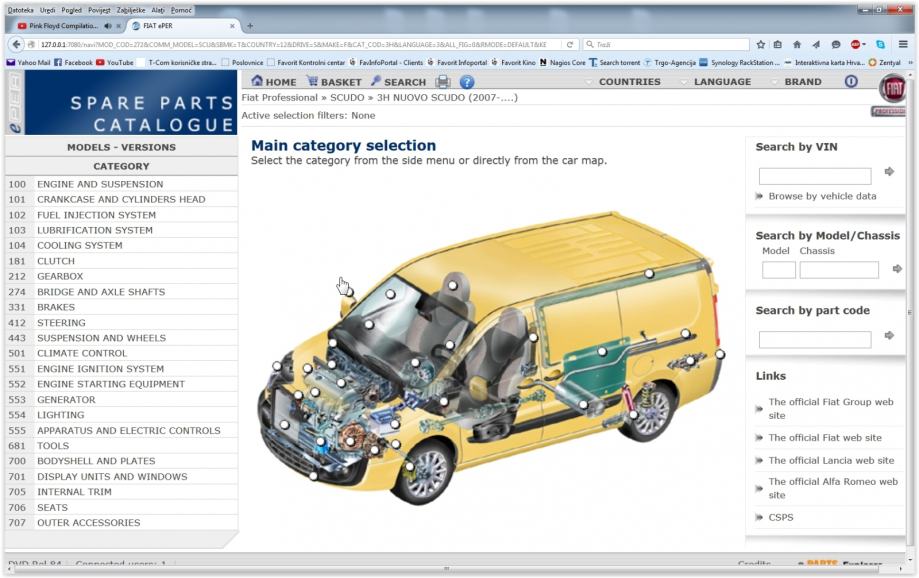Open the blue help question mark icon
Viewport: 919px width, 578px height.
pos(467,82)
